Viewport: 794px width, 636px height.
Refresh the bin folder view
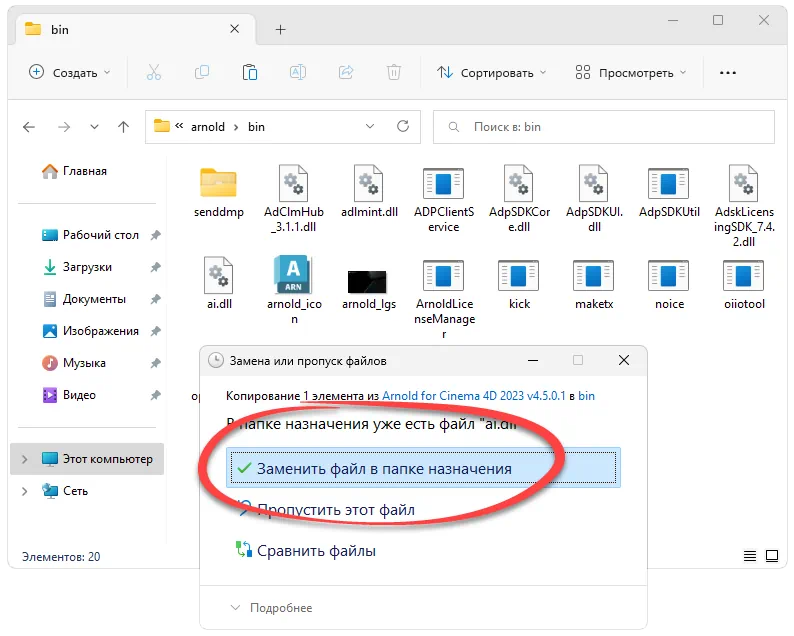tap(403, 127)
